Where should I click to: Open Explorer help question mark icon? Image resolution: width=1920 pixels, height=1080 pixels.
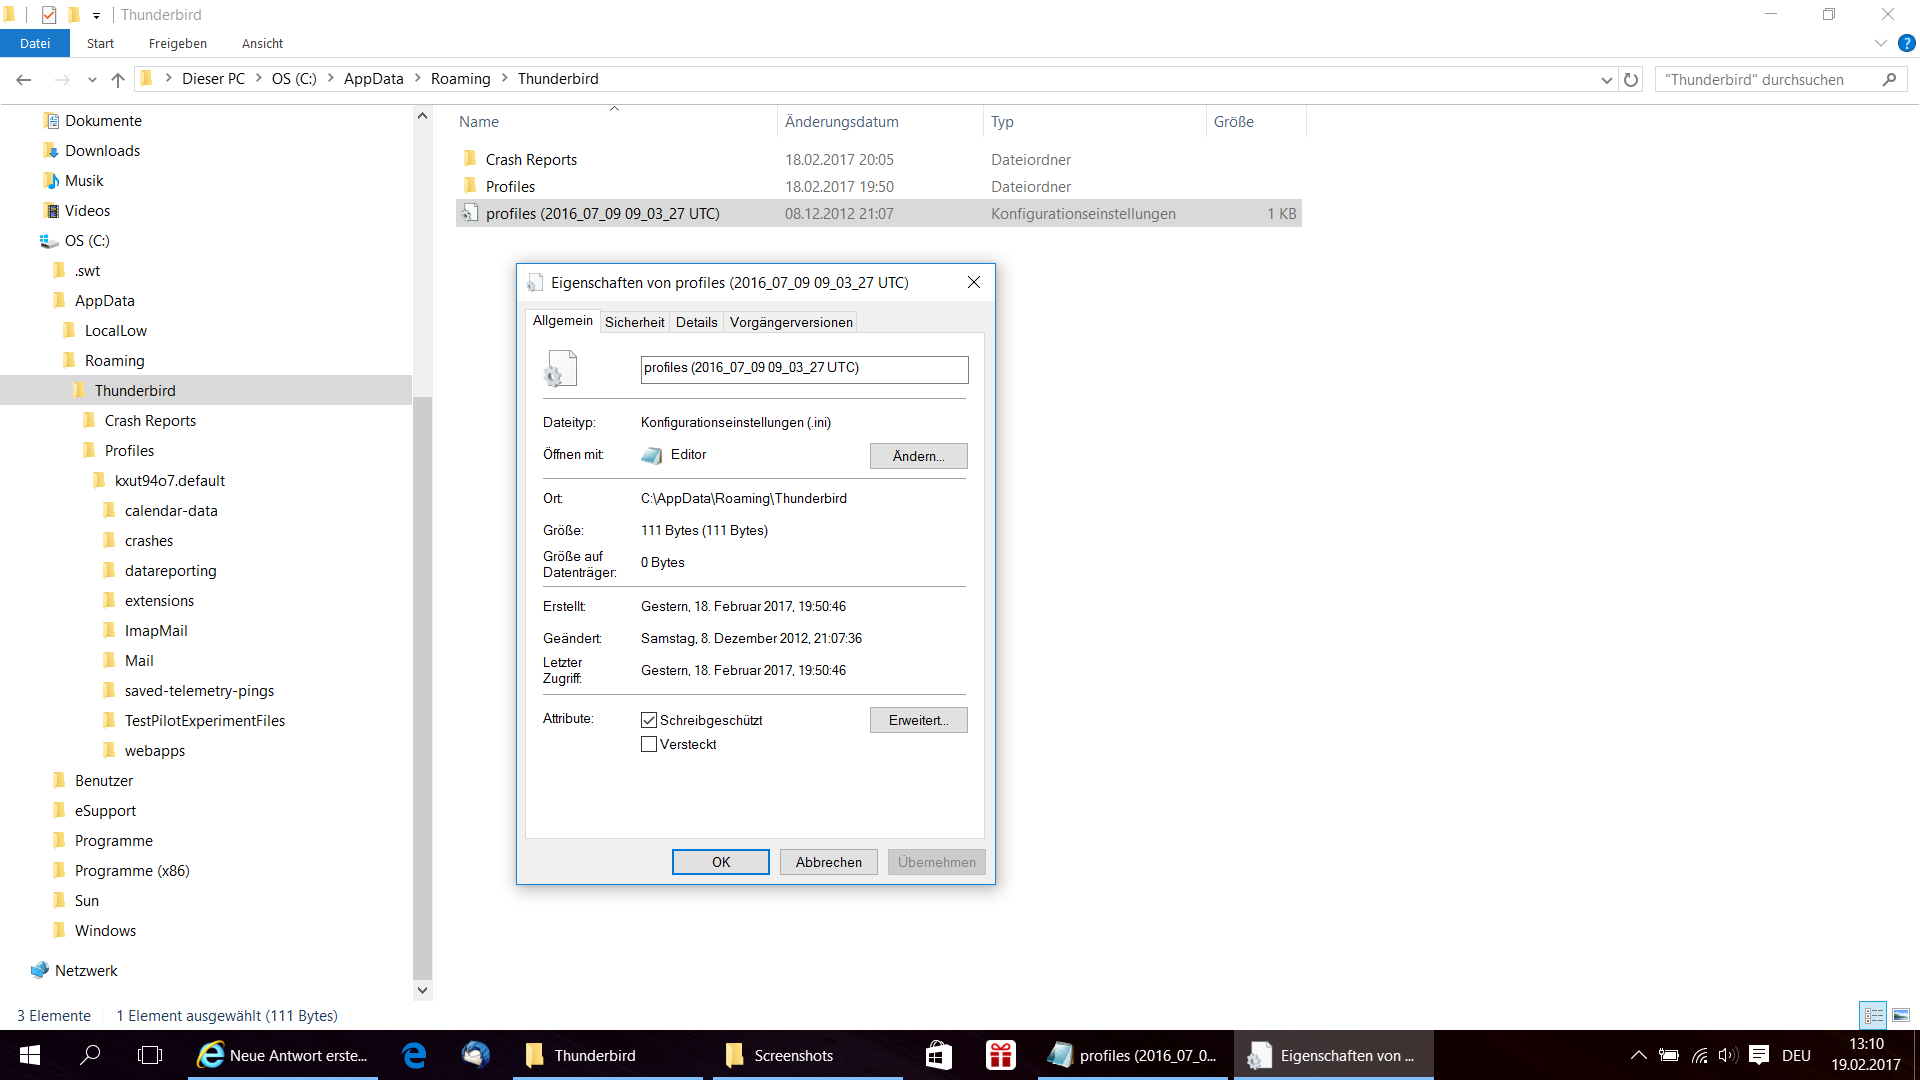pos(1906,43)
